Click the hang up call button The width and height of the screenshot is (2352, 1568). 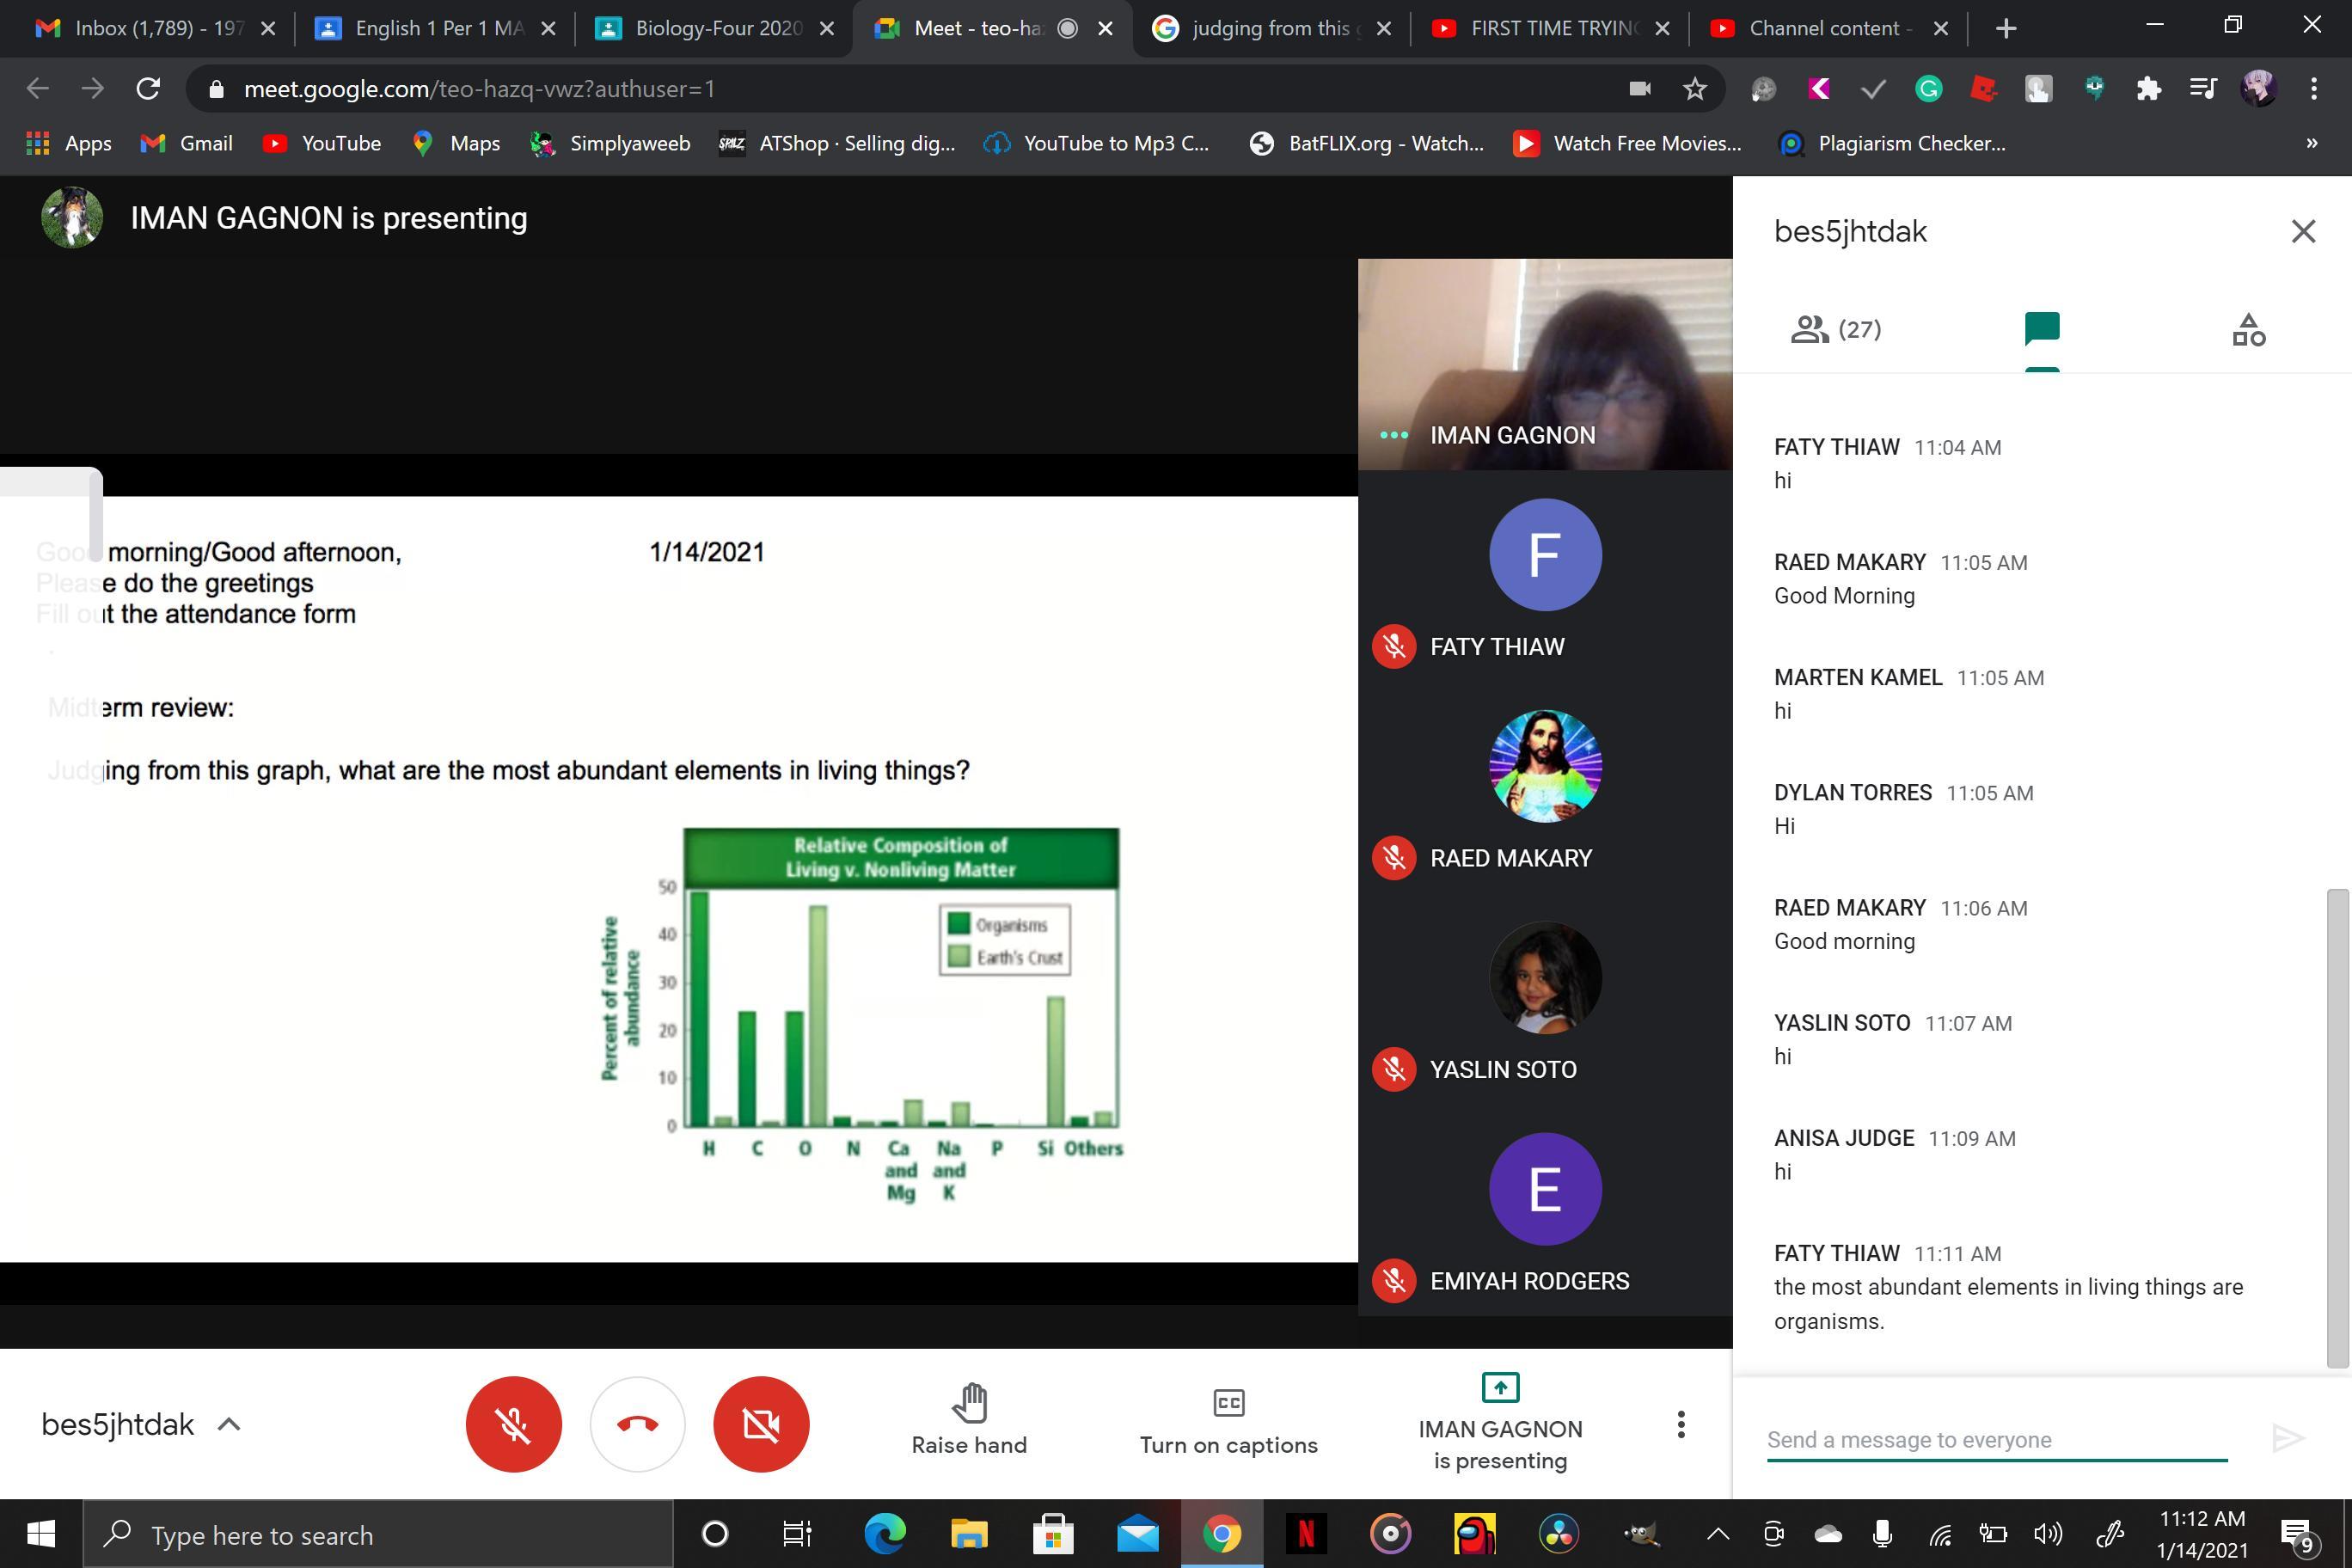pos(637,1424)
